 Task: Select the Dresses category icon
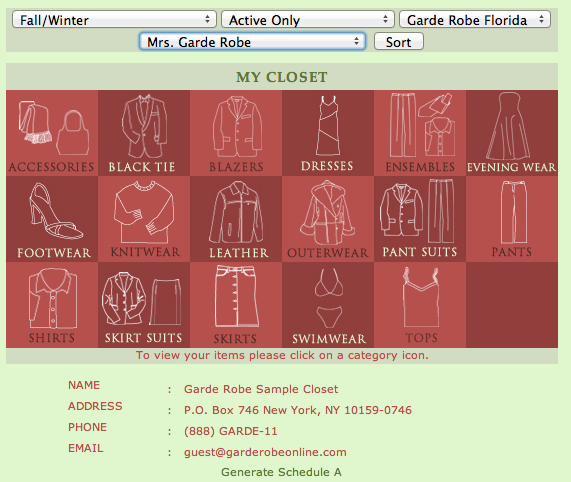tap(328, 133)
